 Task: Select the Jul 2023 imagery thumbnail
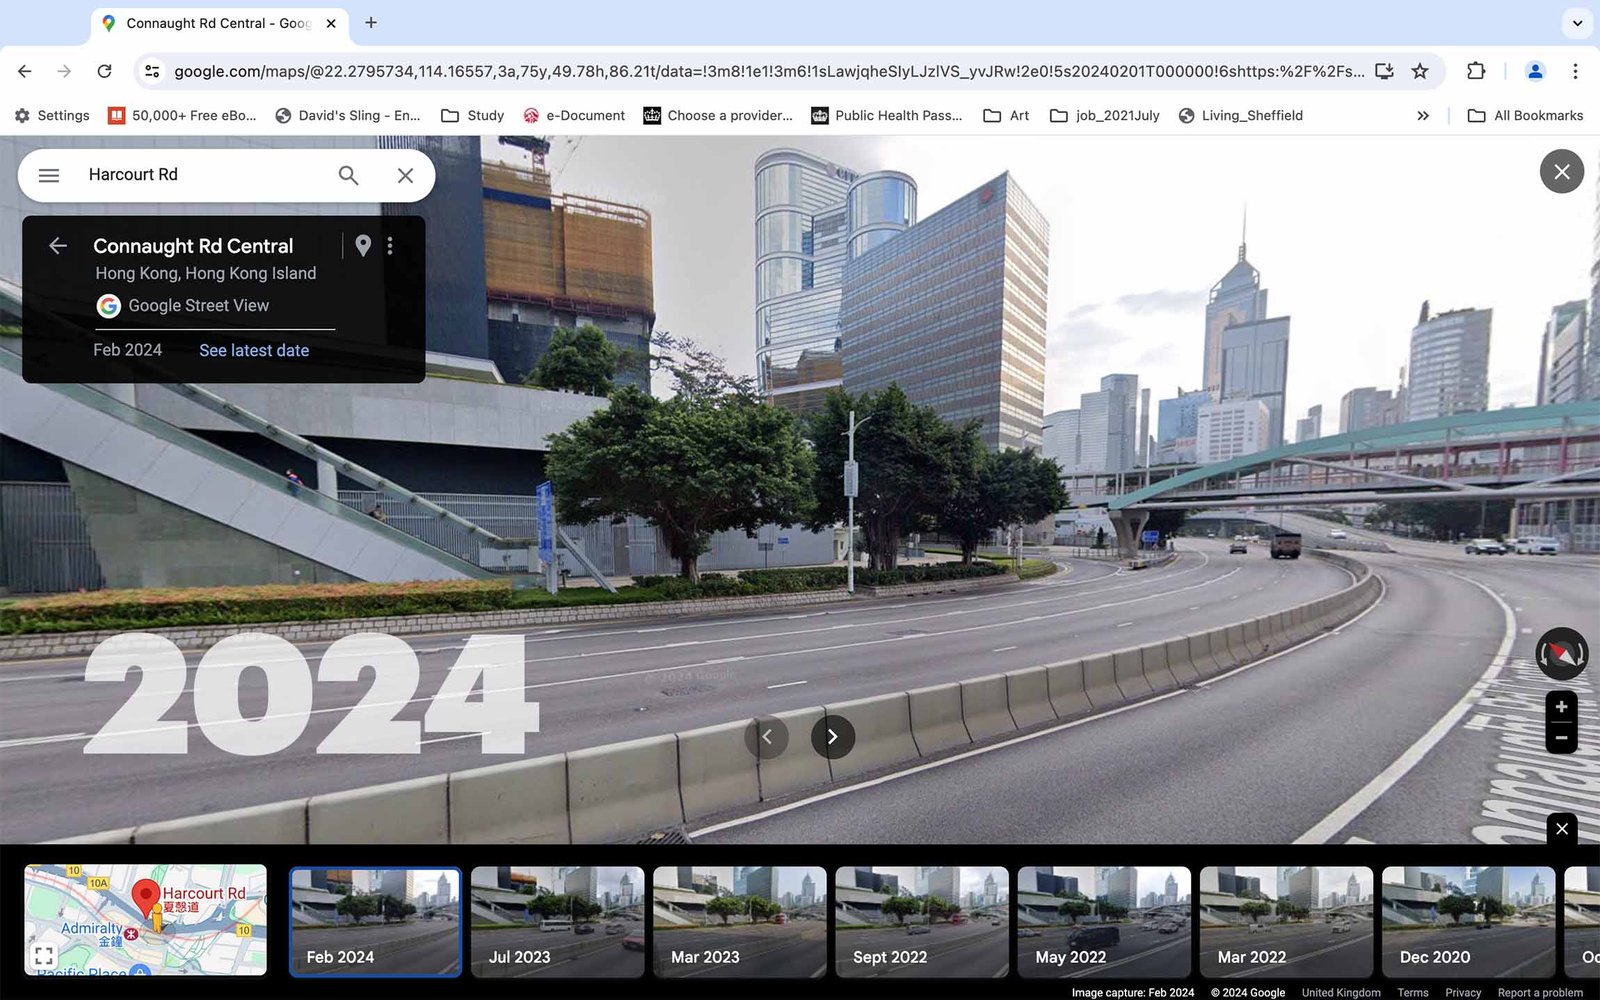click(x=557, y=921)
